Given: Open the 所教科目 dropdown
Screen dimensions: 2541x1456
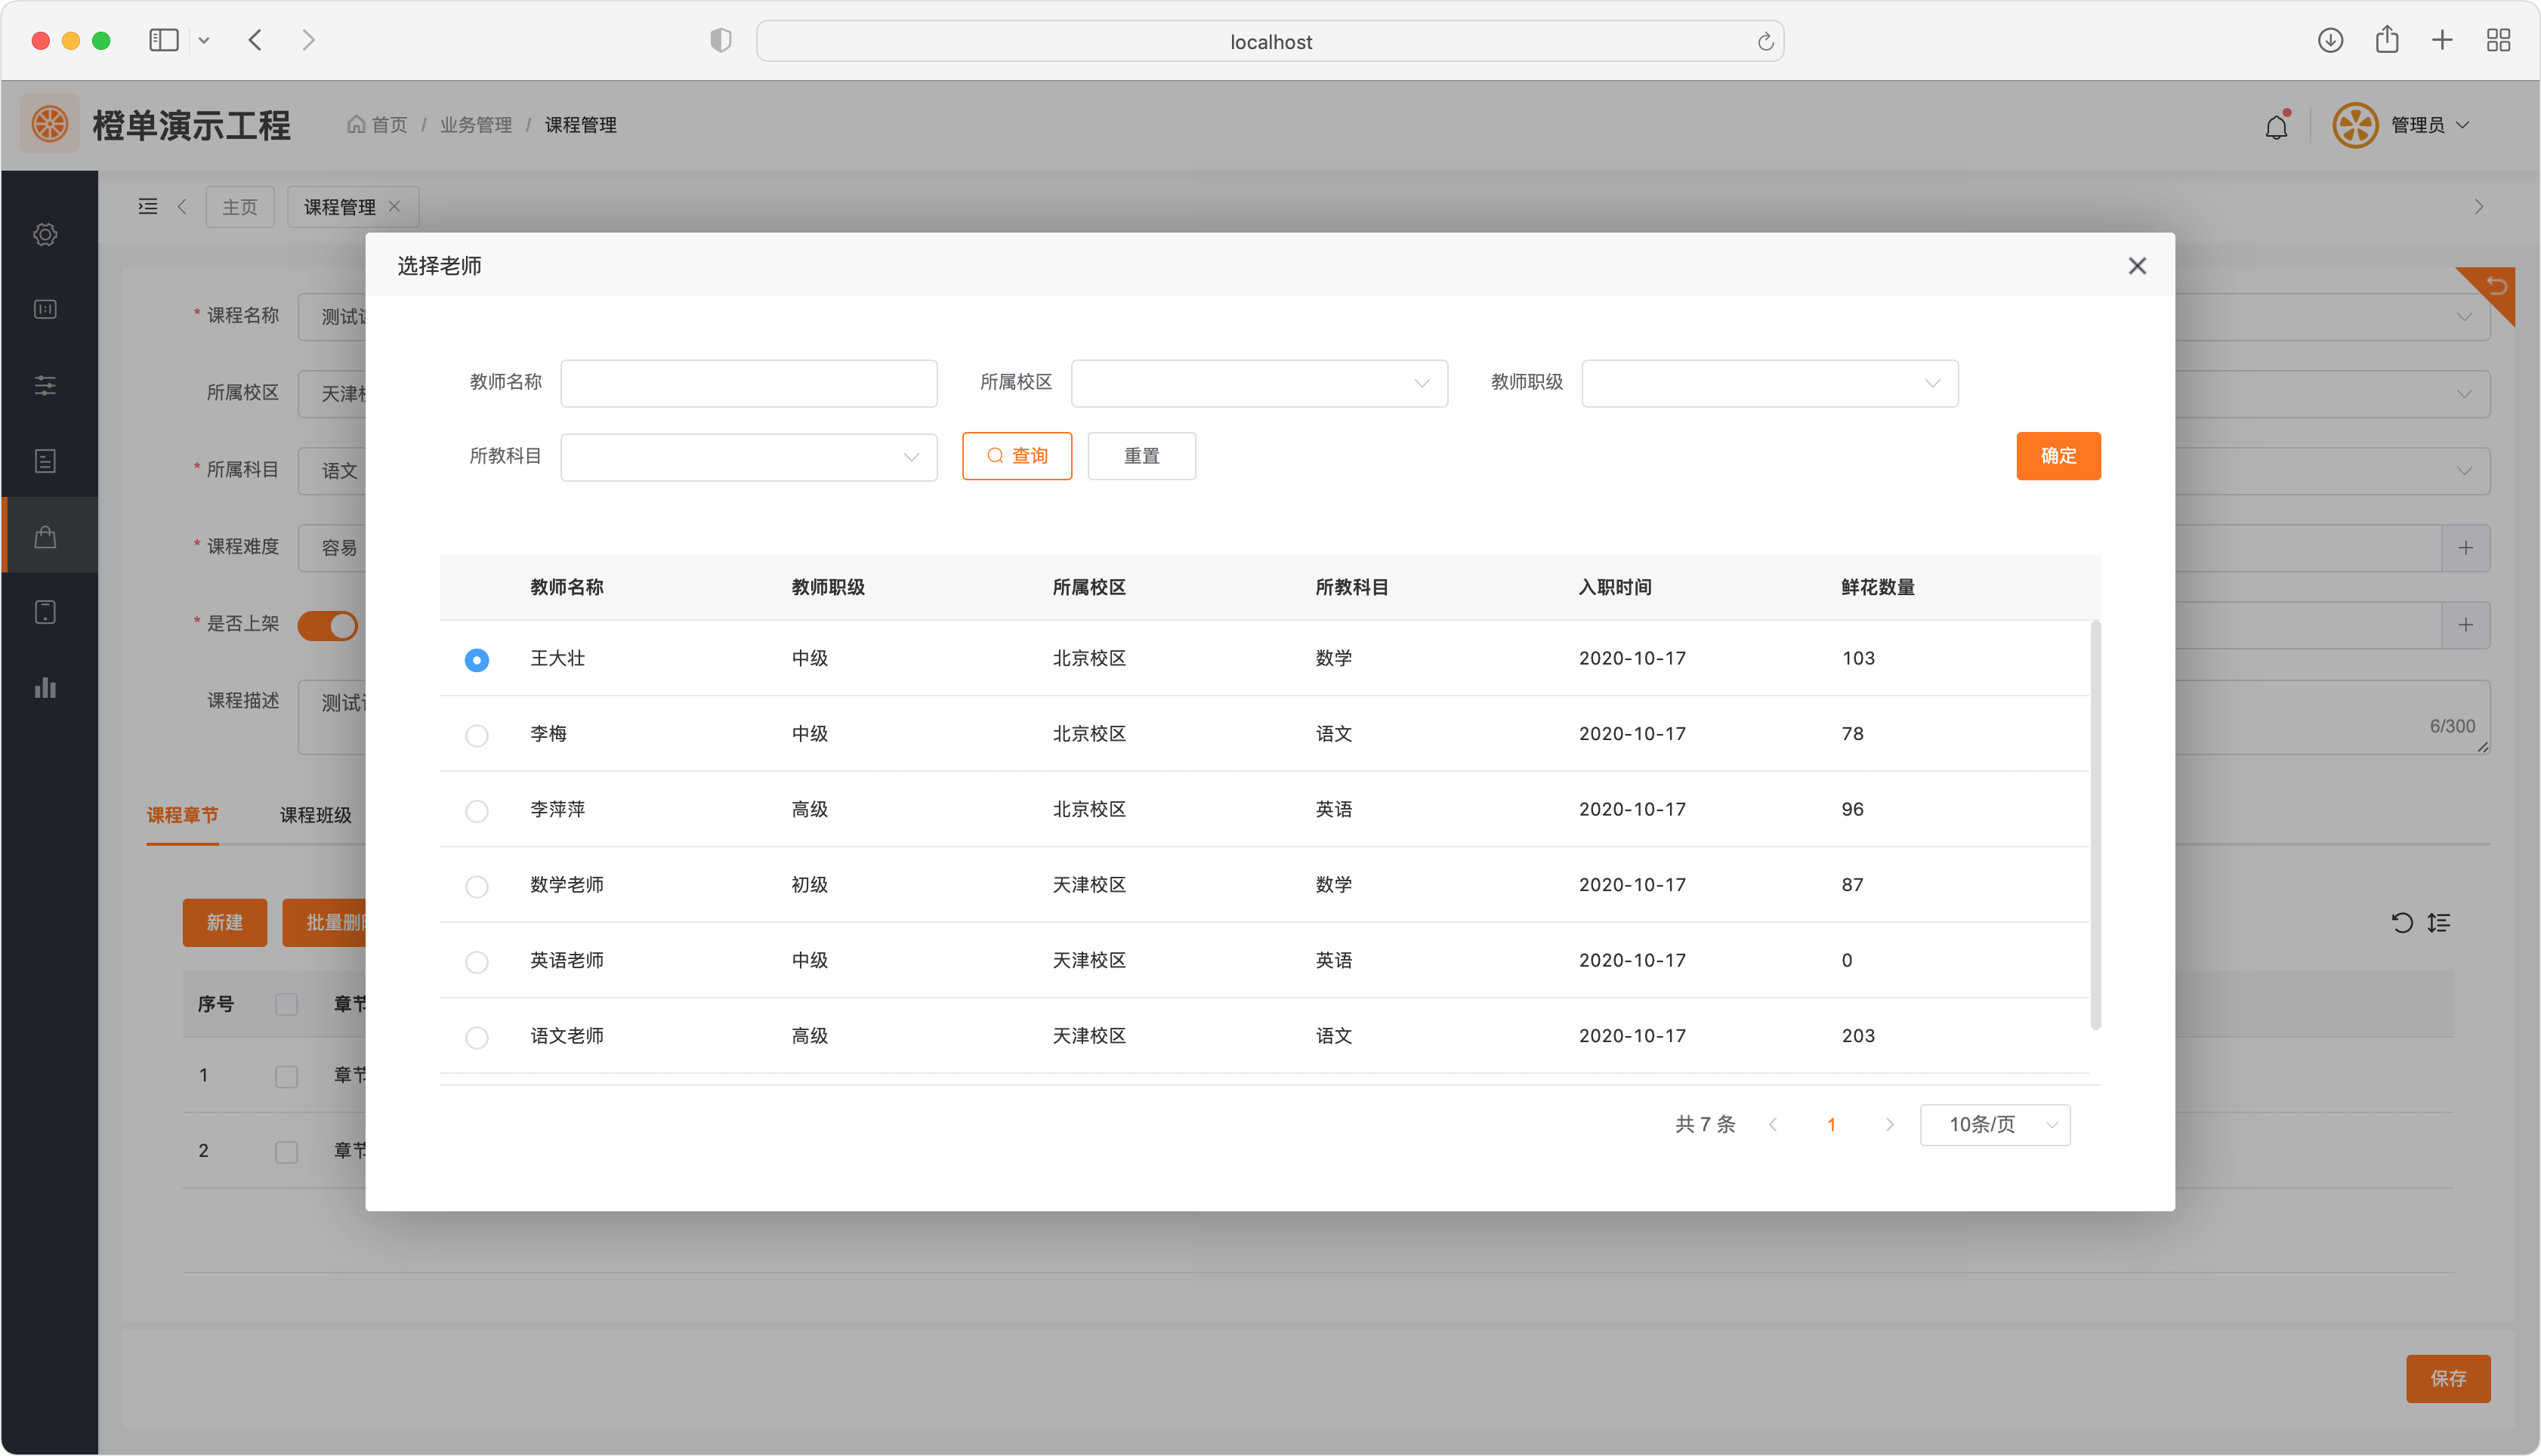Looking at the screenshot, I should pyautogui.click(x=748, y=457).
